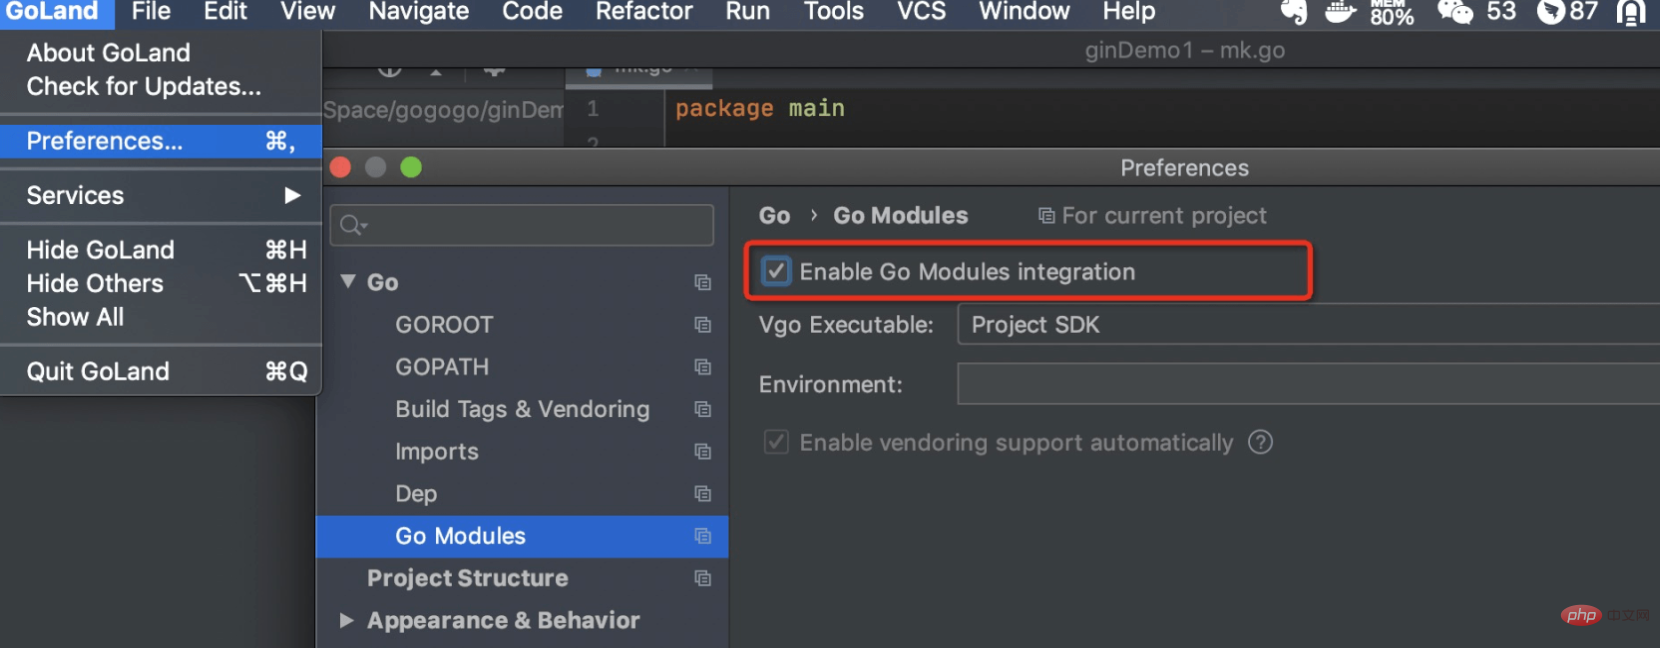1660x648 pixels.
Task: Click the green zoom button of Preferences
Action: (411, 167)
